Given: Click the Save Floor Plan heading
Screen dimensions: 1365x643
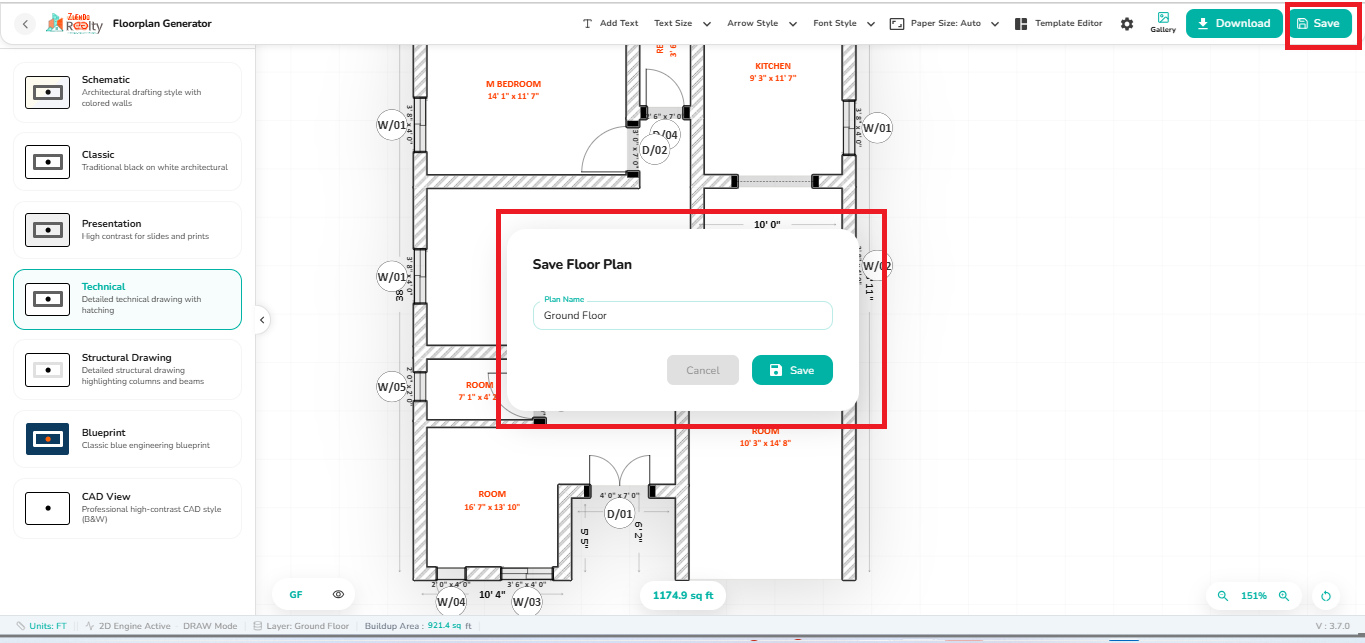Looking at the screenshot, I should [582, 265].
